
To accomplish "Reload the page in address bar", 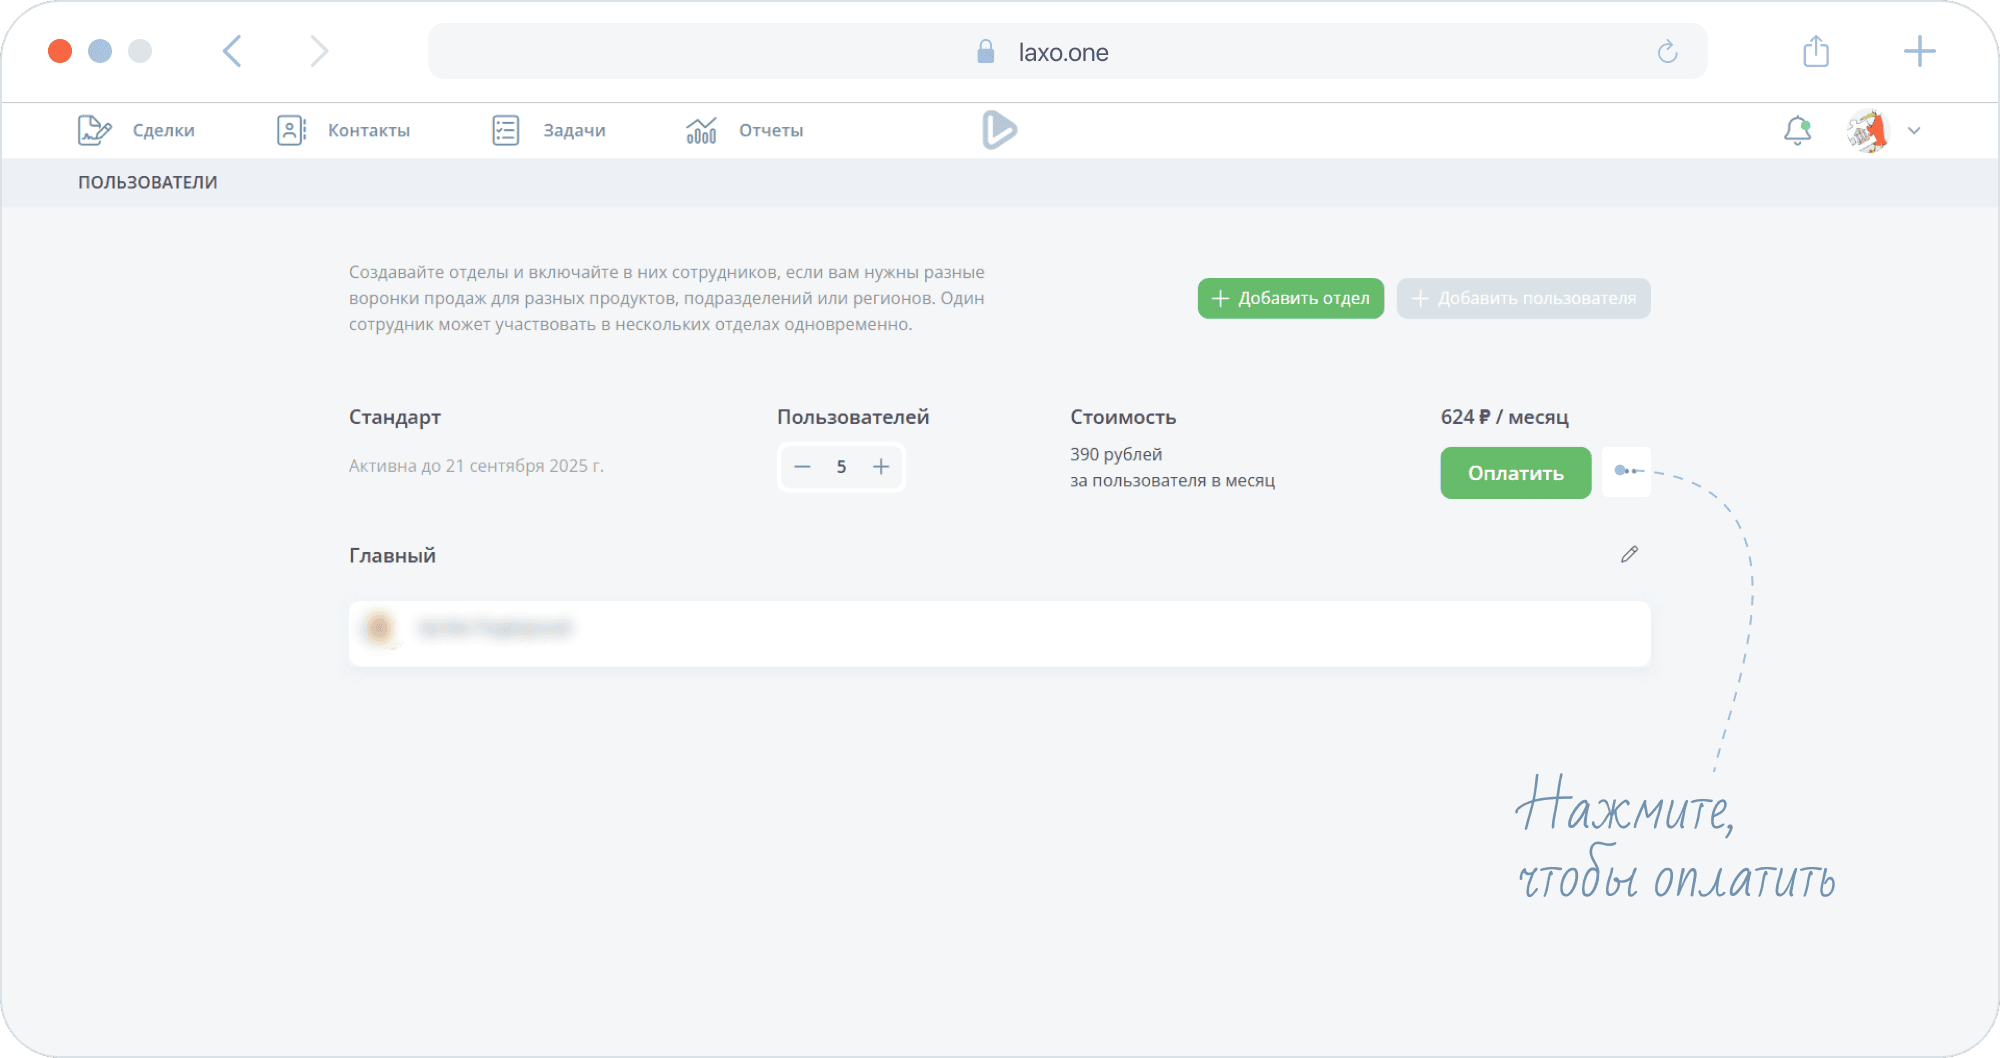I will pos(1667,52).
